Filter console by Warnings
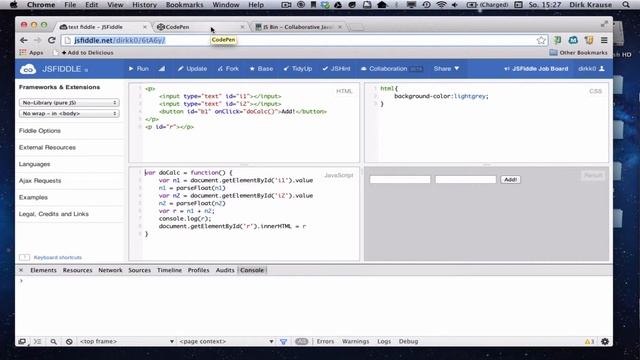The image size is (640, 360). click(x=356, y=341)
